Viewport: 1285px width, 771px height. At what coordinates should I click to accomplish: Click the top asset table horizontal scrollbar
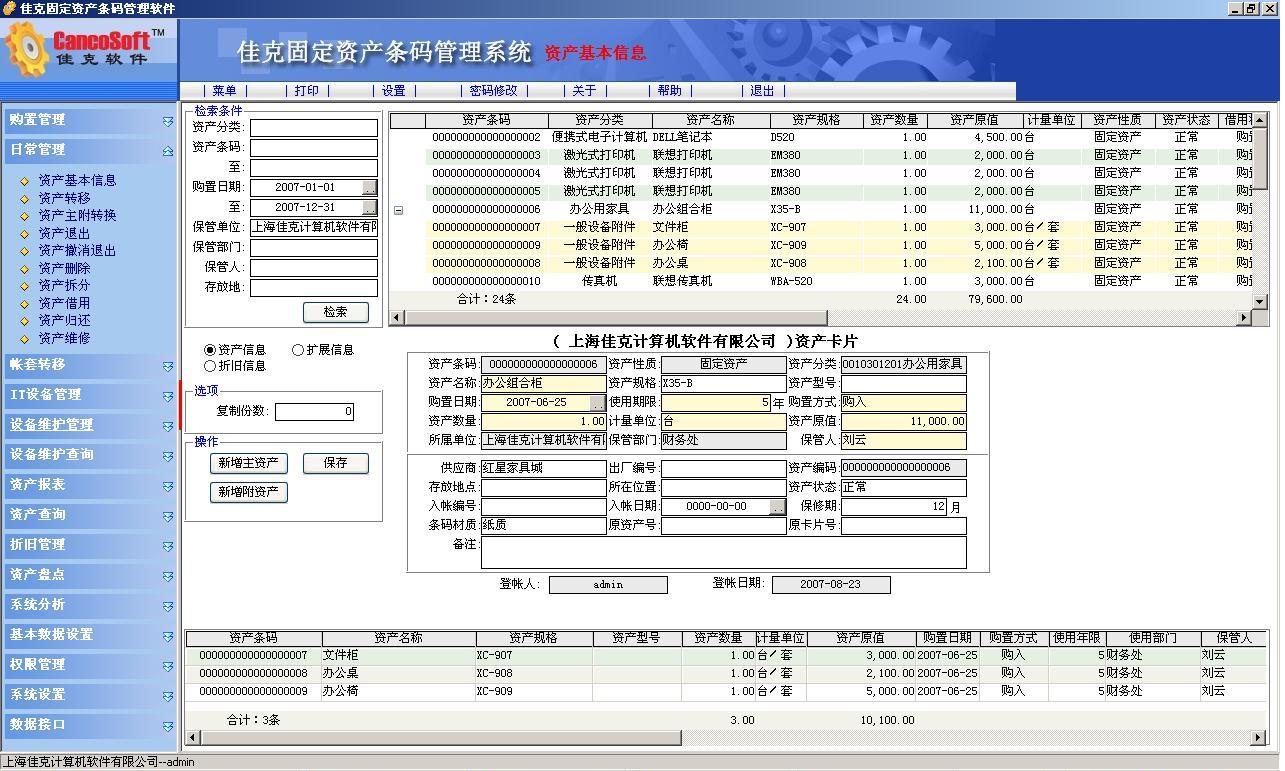click(820, 317)
